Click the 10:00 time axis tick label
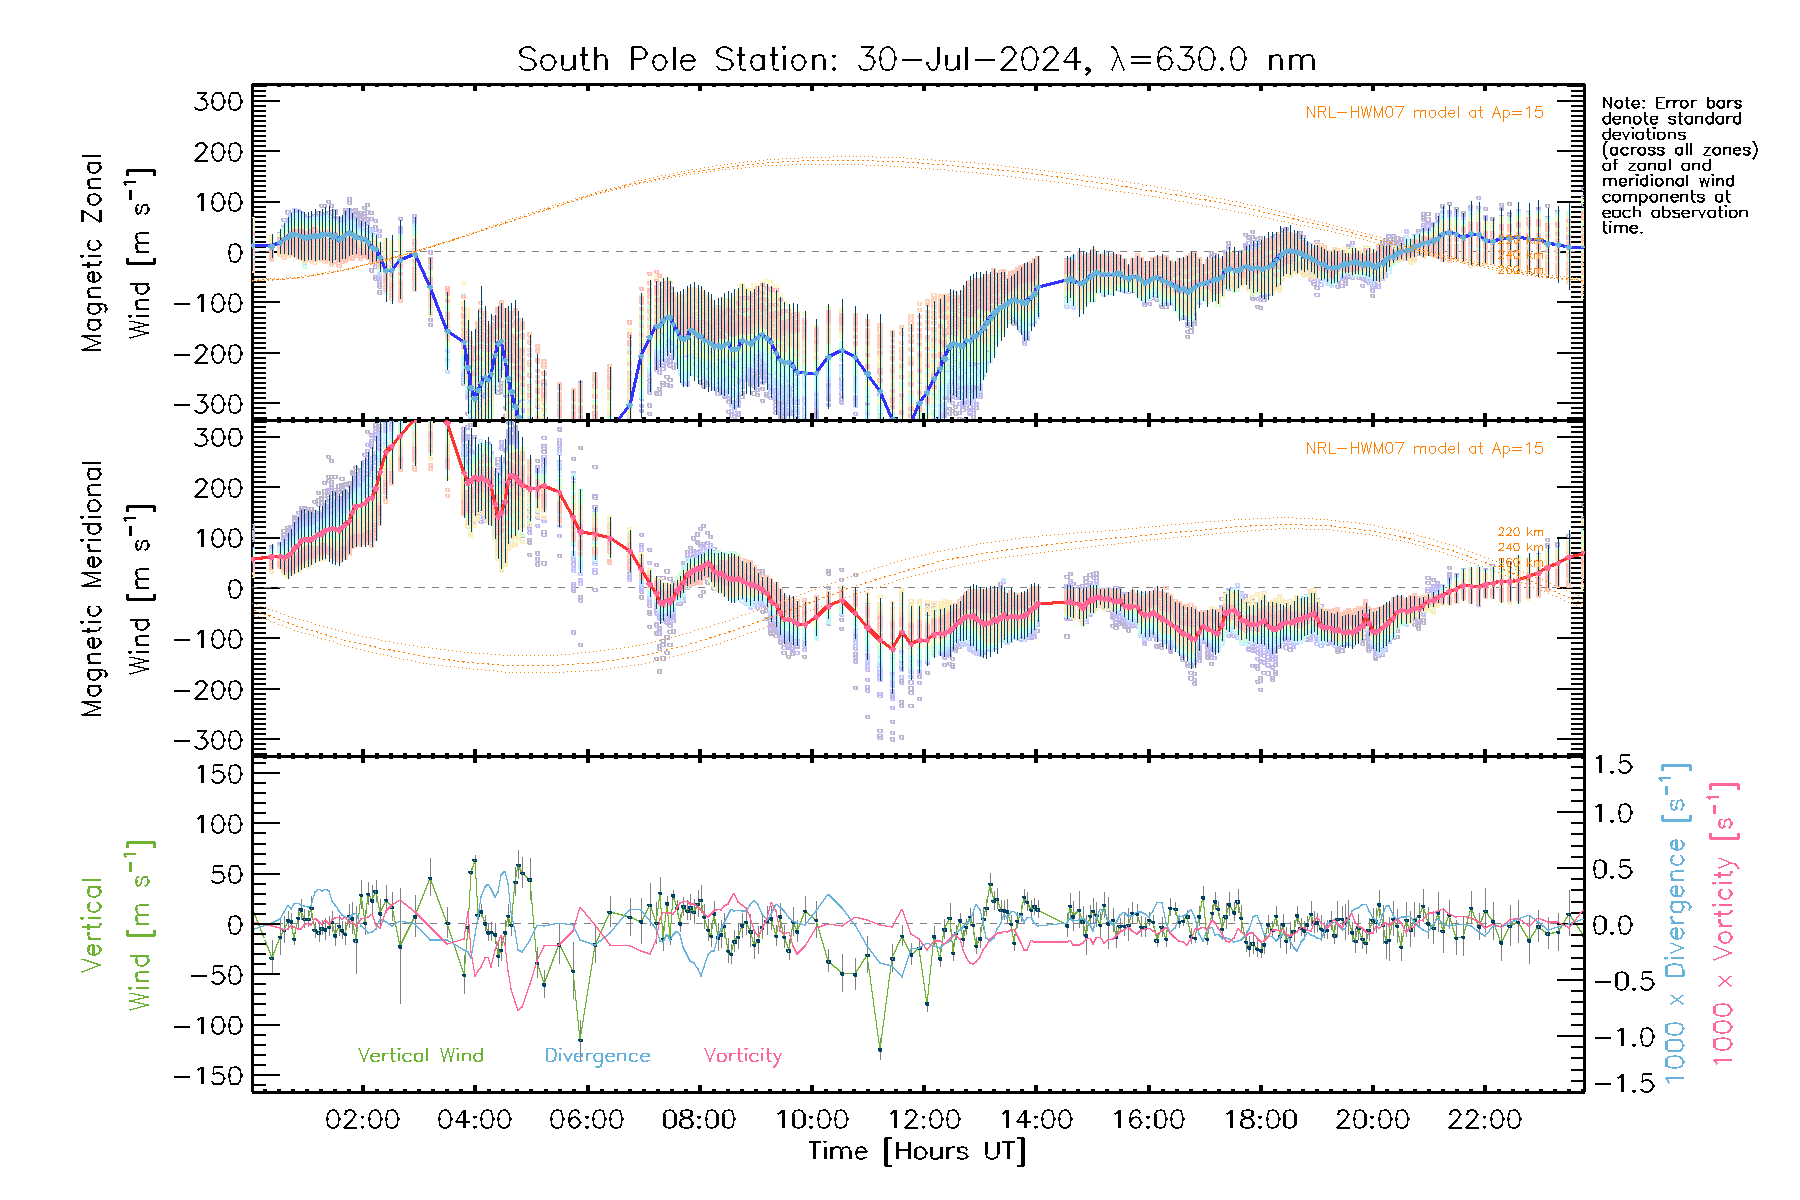Viewport: 1800px width, 1200px height. pyautogui.click(x=811, y=1120)
